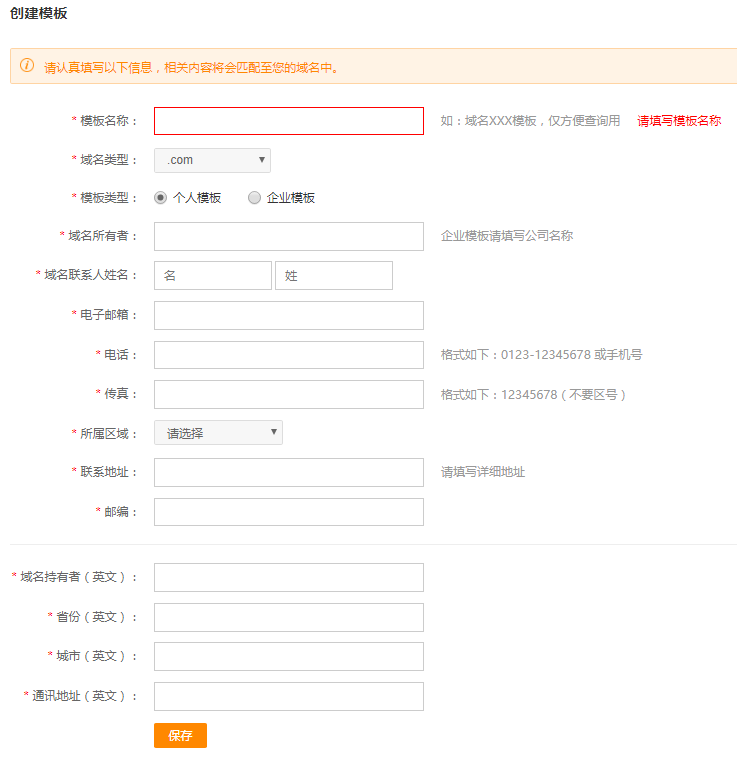Click the 名 first name field
Viewport: 737px width, 762px height.
click(x=212, y=276)
